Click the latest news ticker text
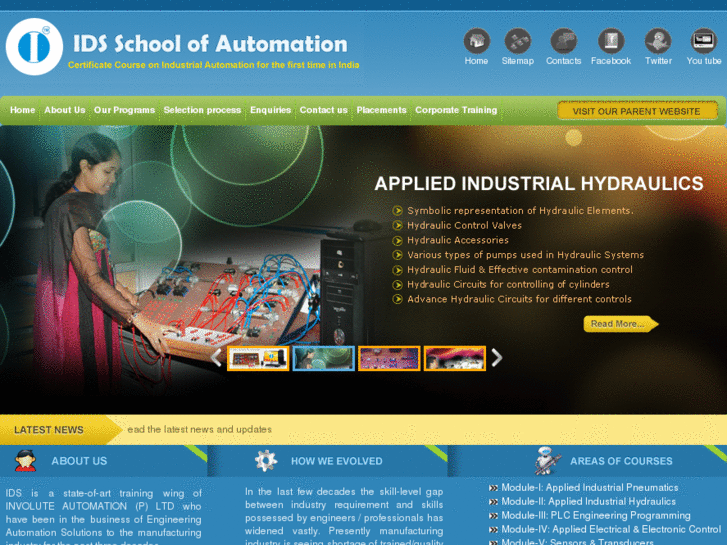 (199, 430)
